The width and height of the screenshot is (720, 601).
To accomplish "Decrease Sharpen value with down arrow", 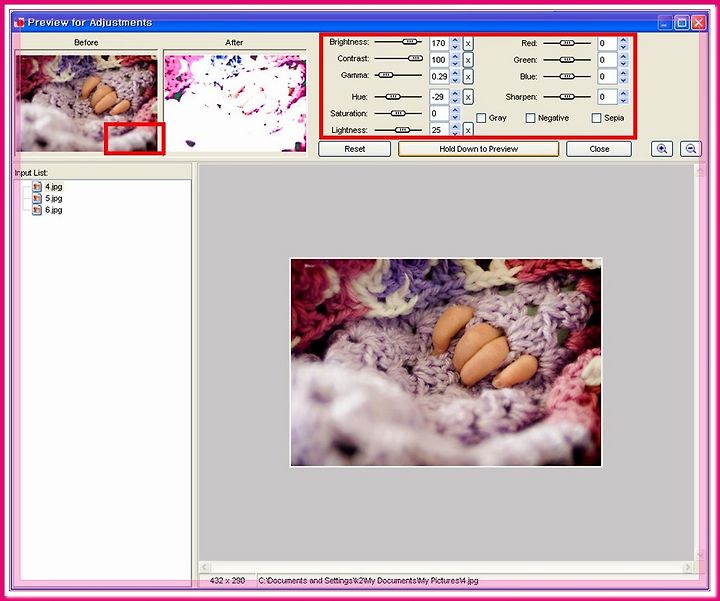I will 623,100.
